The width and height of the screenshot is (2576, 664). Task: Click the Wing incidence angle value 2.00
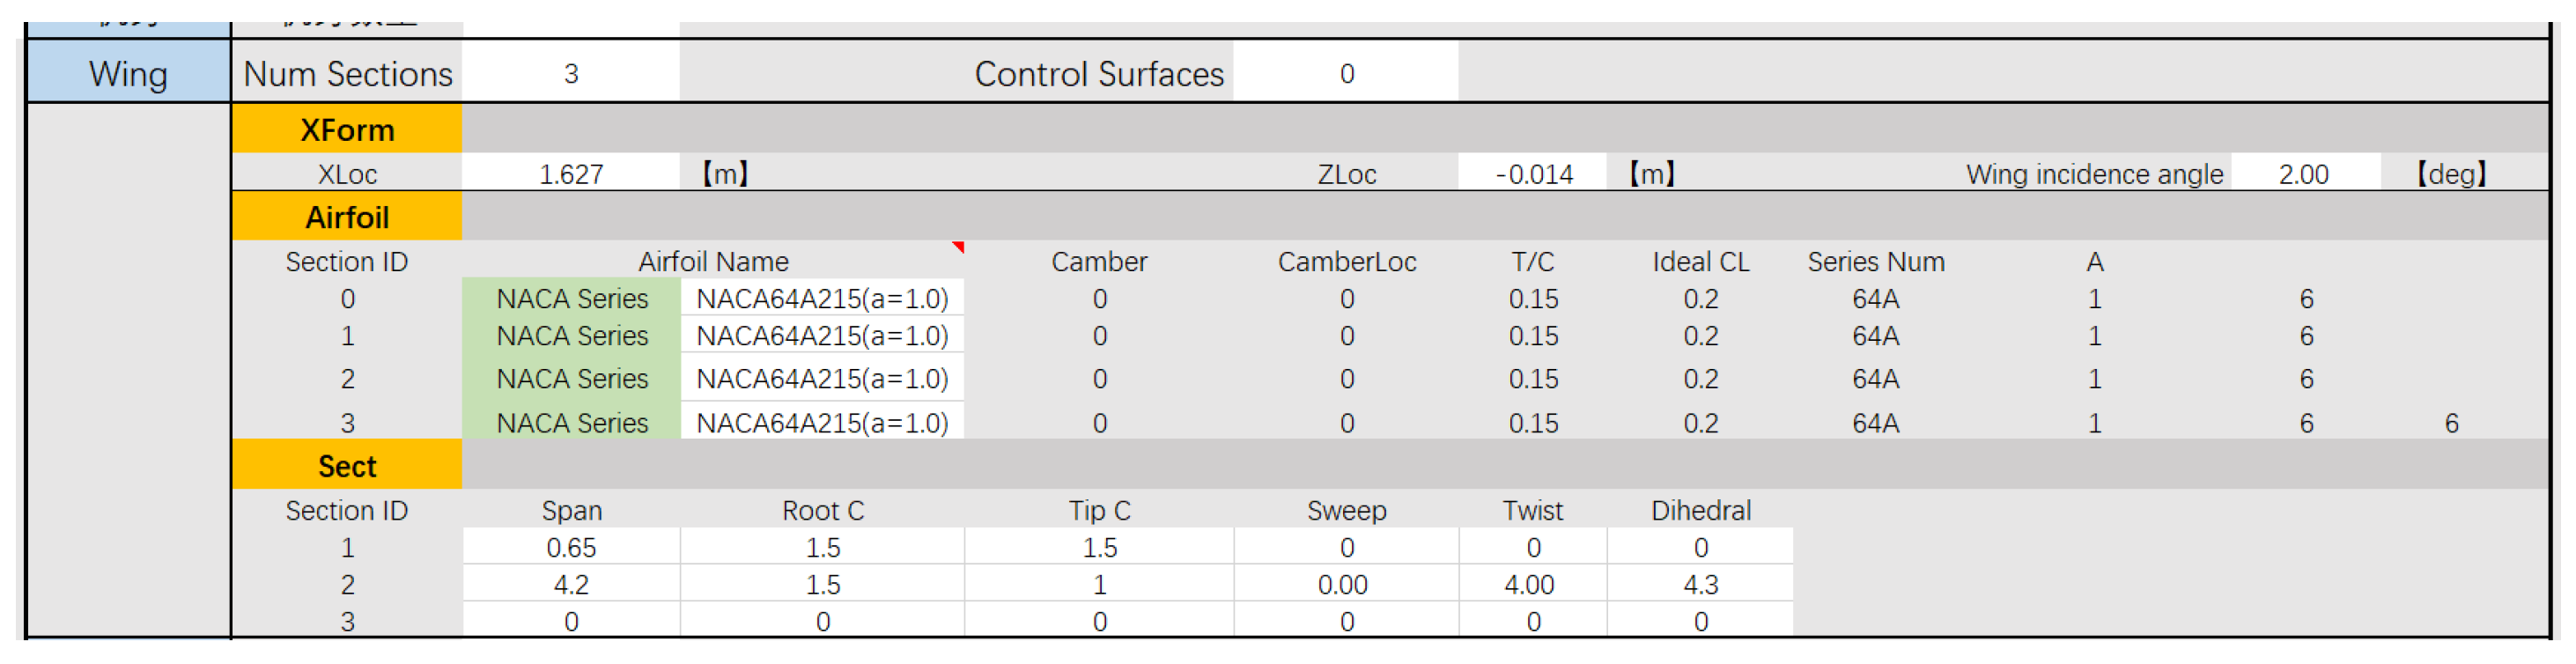(2303, 175)
